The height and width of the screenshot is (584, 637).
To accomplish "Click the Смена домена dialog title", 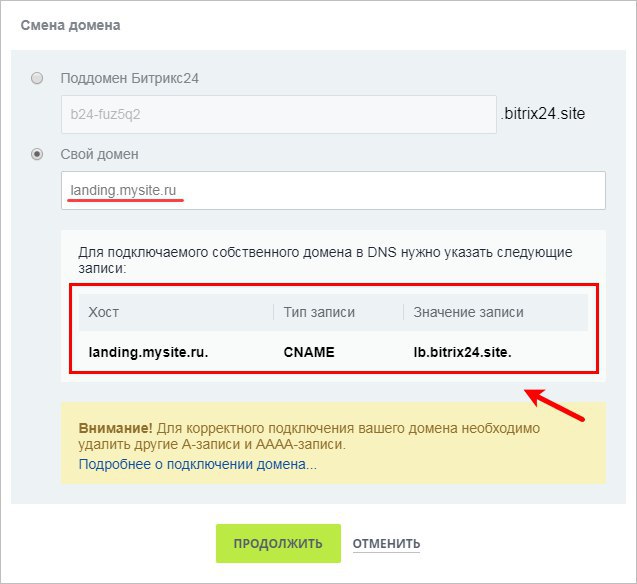I will (70, 25).
